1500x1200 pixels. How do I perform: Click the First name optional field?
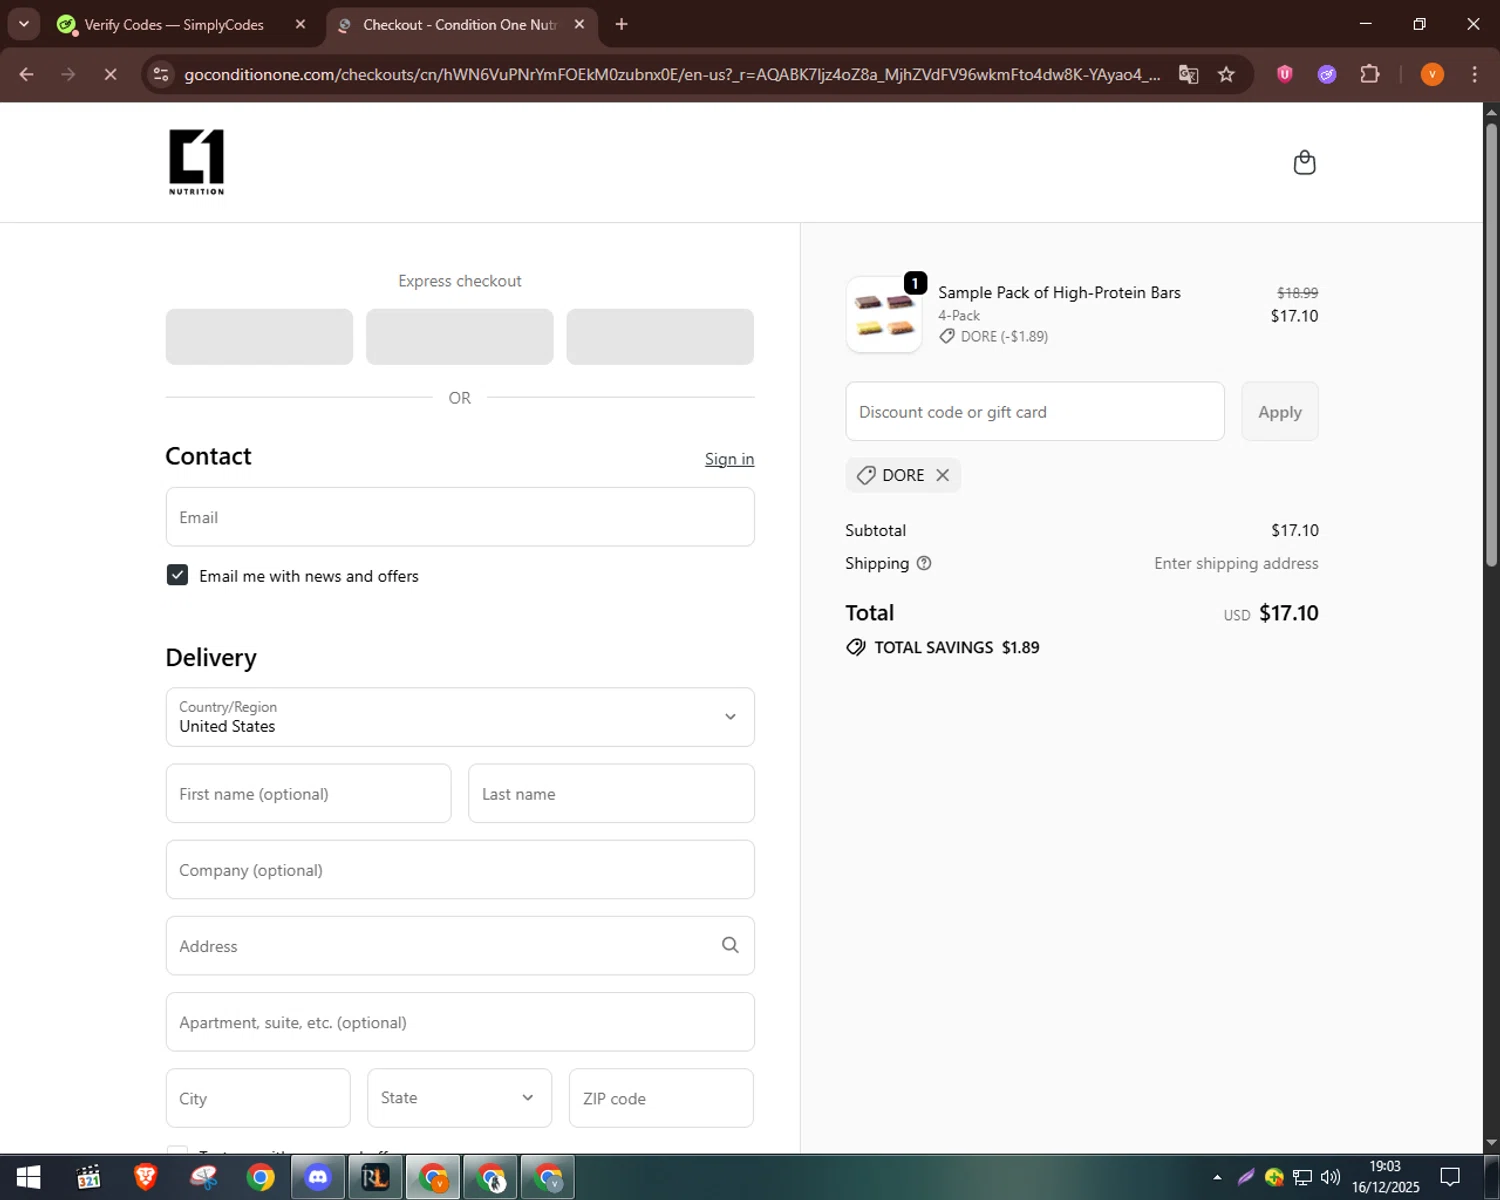pyautogui.click(x=308, y=793)
